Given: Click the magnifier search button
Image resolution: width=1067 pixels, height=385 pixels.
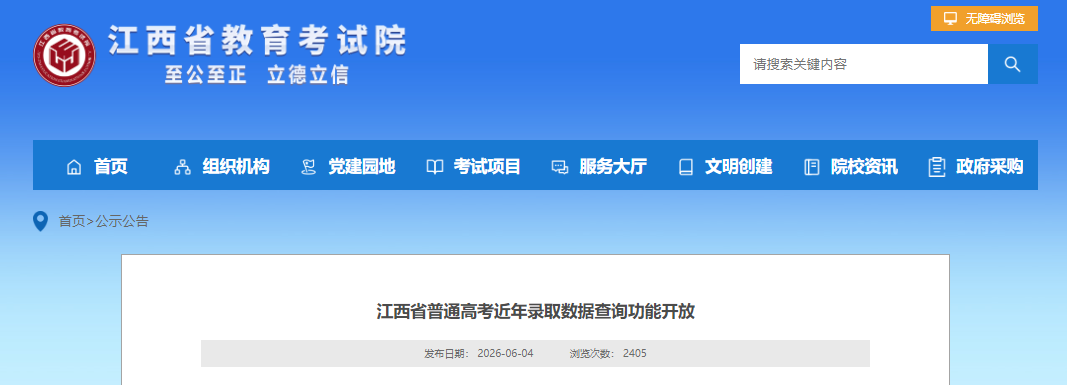Looking at the screenshot, I should pyautogui.click(x=1013, y=64).
